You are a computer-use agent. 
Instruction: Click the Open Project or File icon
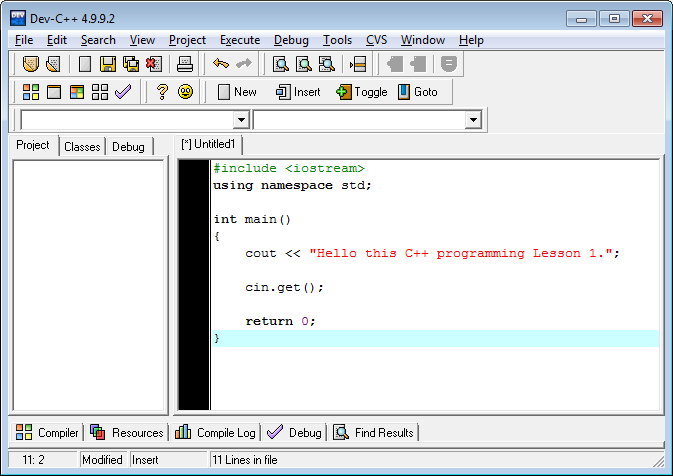(x=53, y=64)
